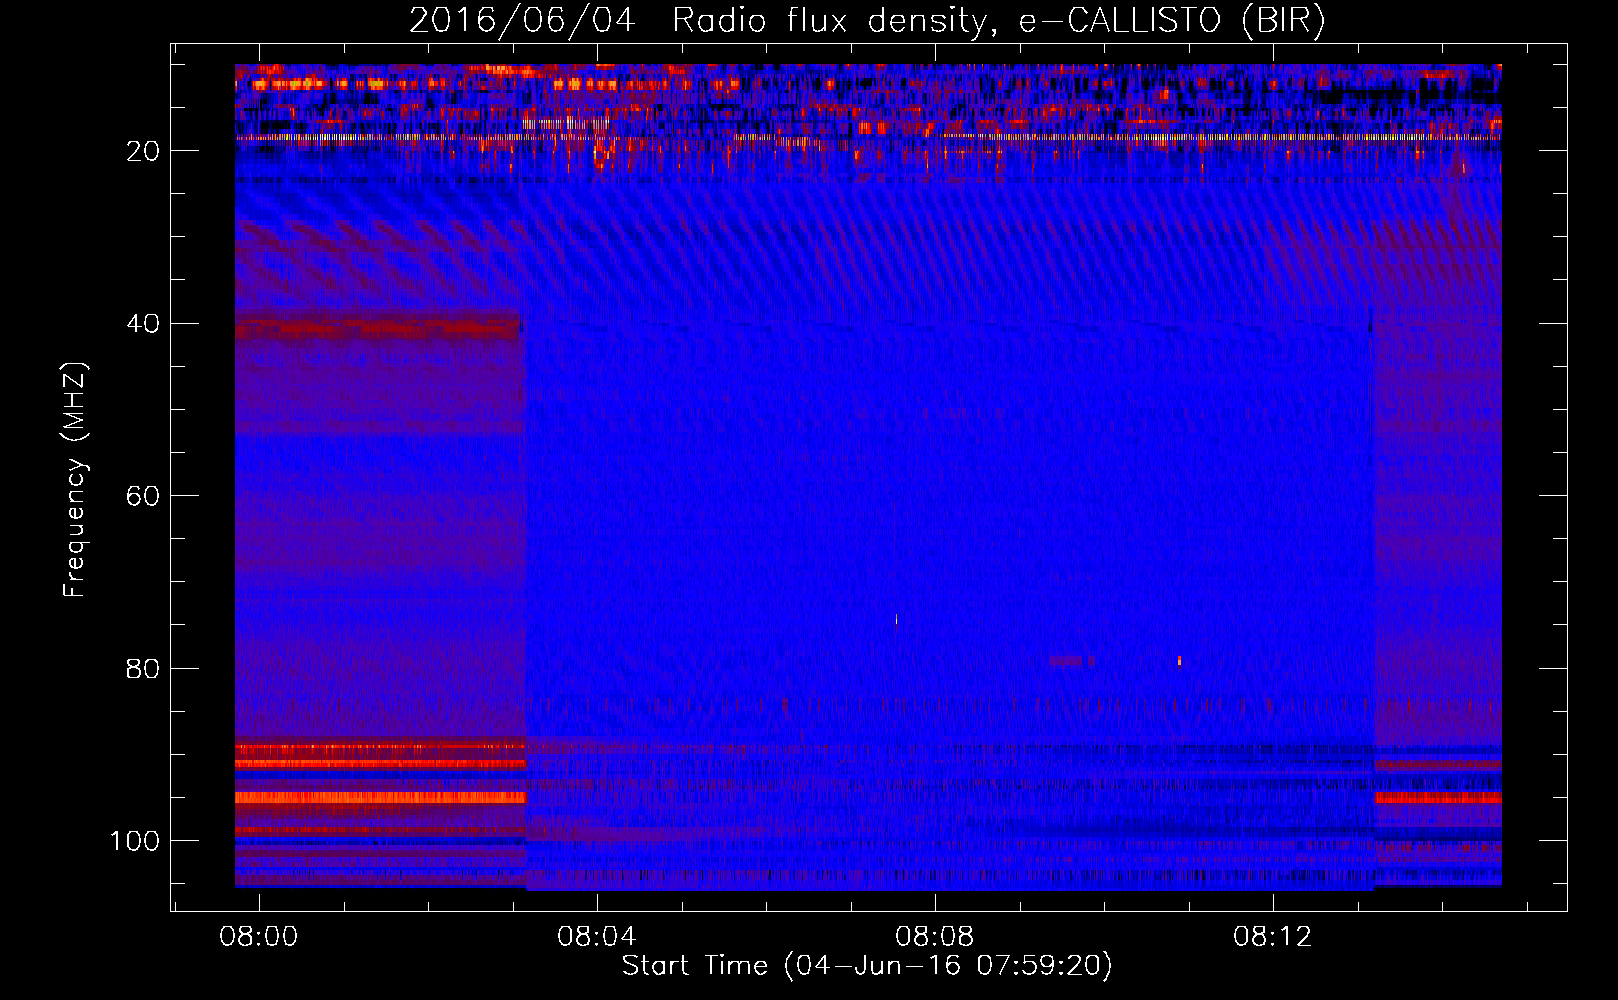Screen dimensions: 1618x1000
Task: Click the 08:08 time tick label
Action: pos(935,937)
